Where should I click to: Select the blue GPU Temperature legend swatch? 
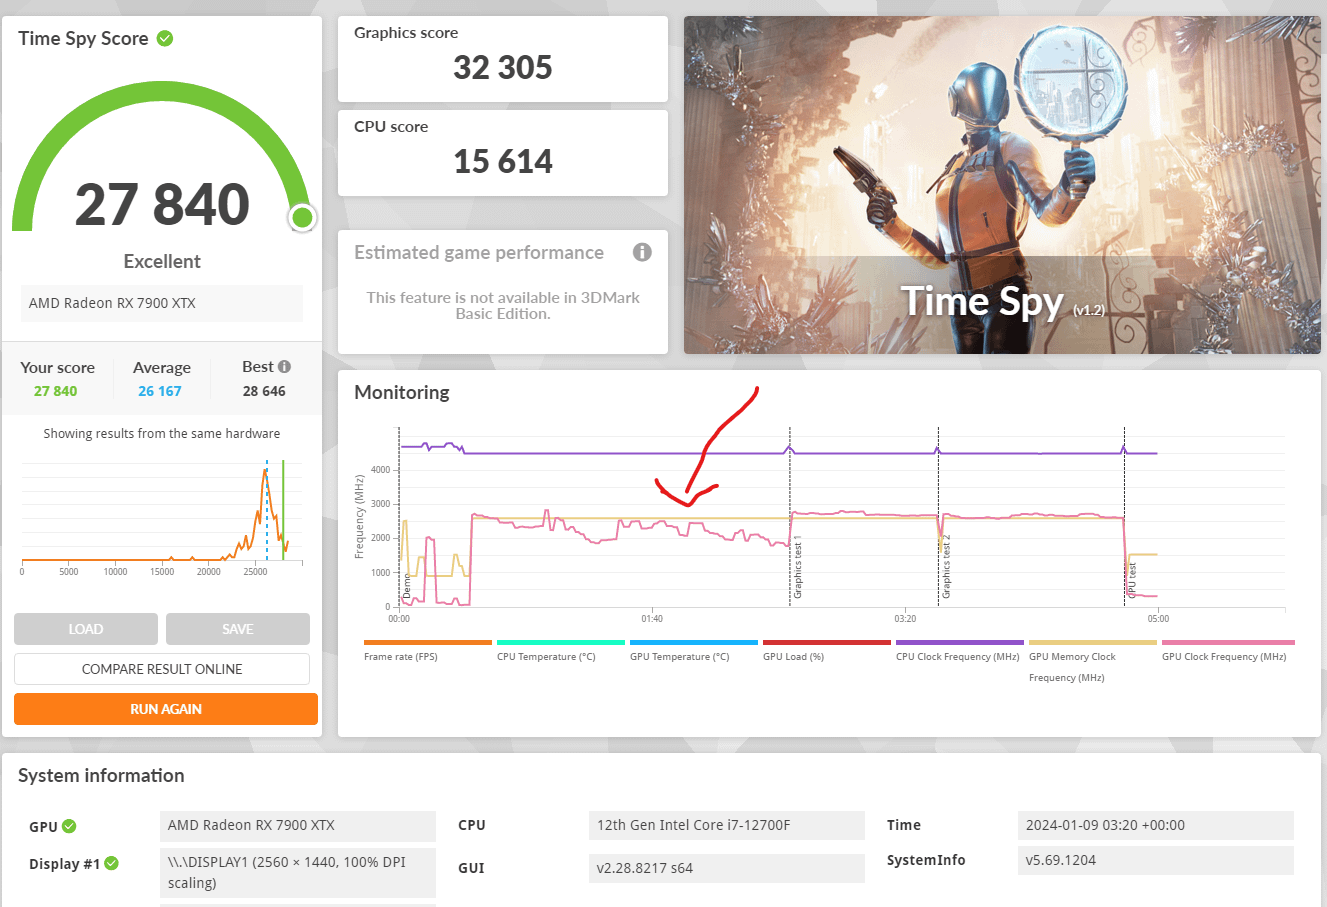pos(694,643)
